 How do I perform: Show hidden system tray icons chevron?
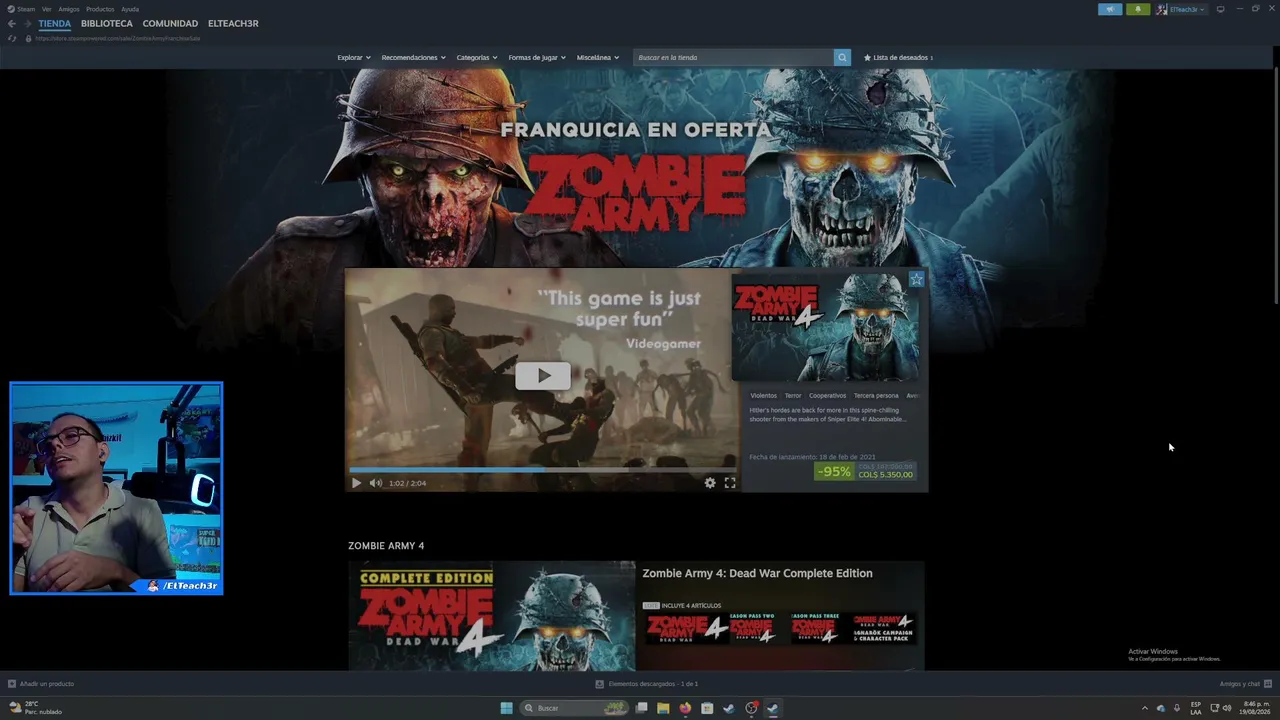(x=1145, y=708)
